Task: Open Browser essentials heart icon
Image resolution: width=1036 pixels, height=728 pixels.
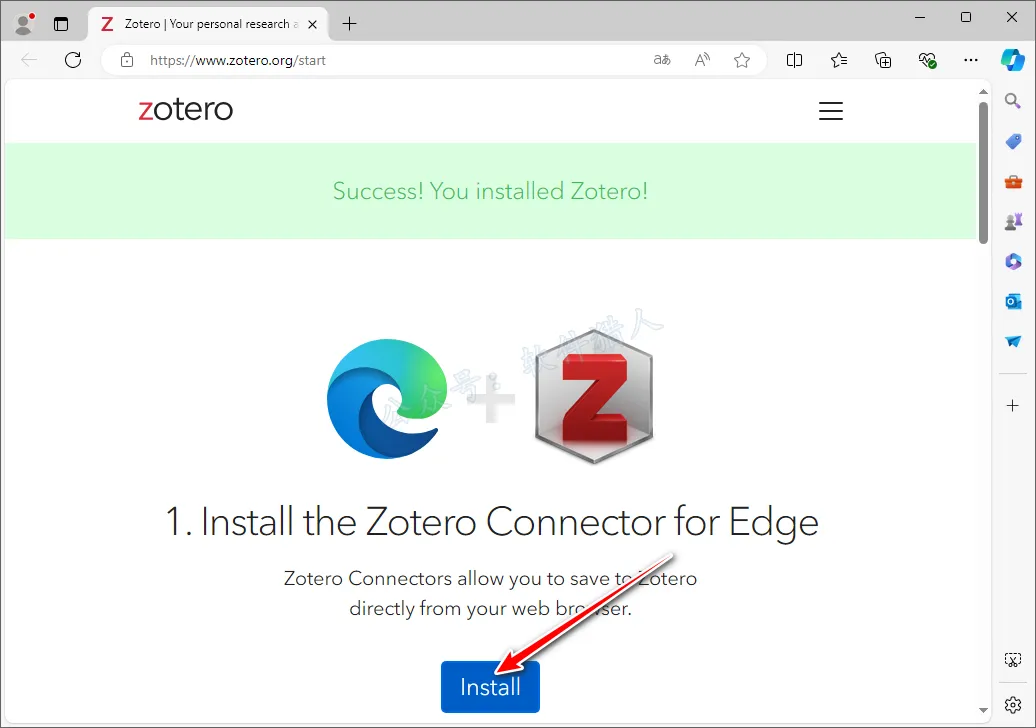Action: [927, 60]
